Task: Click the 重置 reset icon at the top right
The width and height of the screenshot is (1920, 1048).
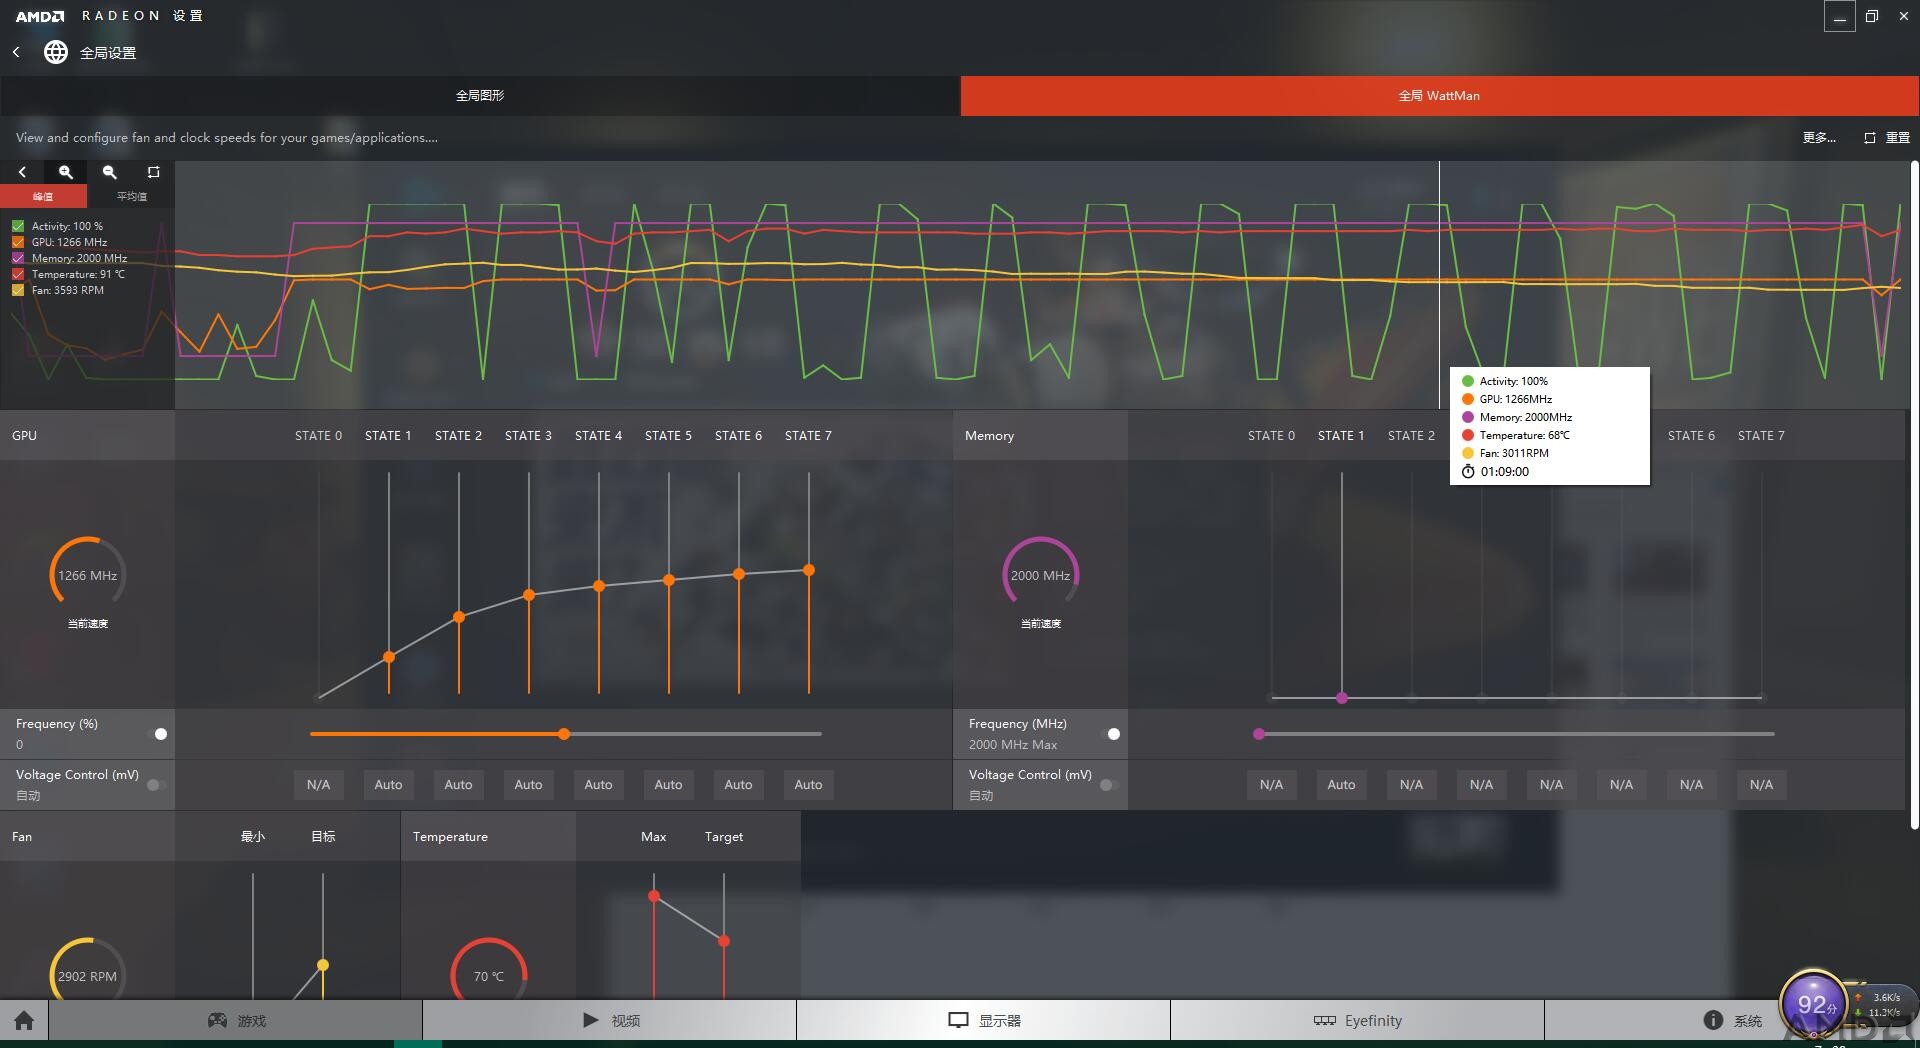Action: click(x=1870, y=137)
